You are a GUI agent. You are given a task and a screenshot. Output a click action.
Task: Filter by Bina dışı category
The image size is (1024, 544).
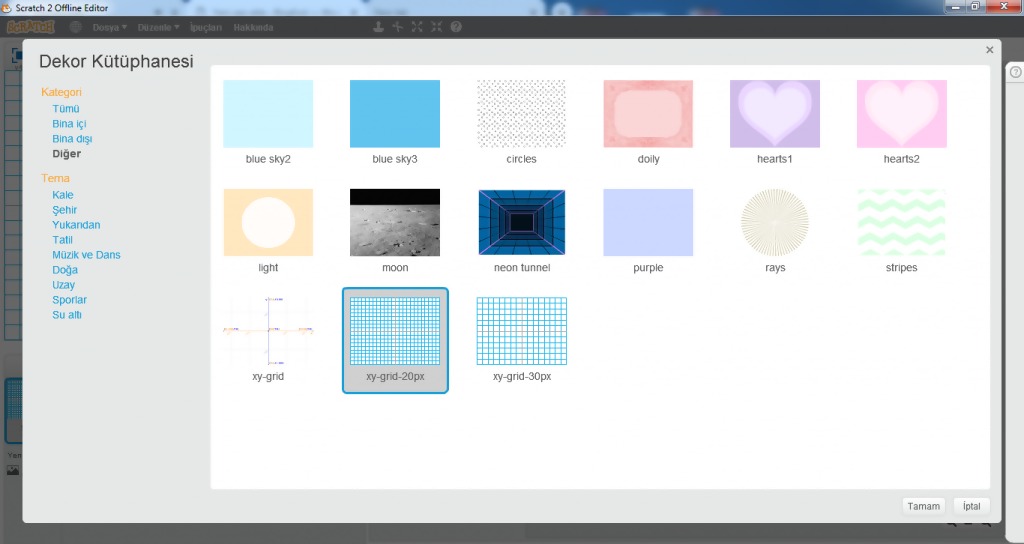click(72, 138)
